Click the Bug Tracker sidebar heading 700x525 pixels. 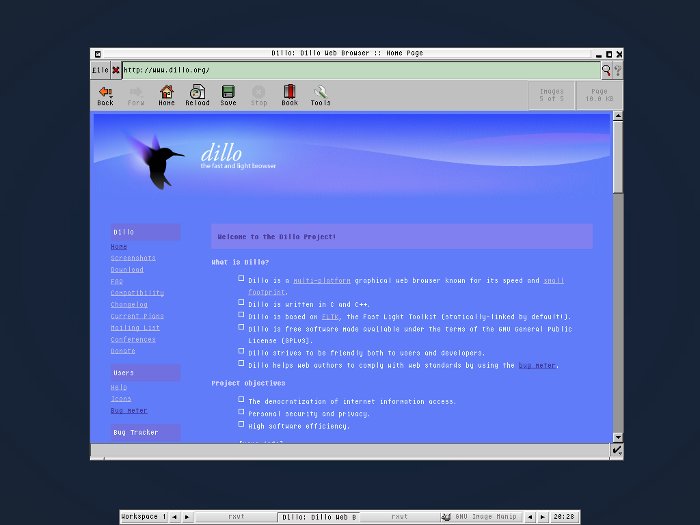[146, 433]
